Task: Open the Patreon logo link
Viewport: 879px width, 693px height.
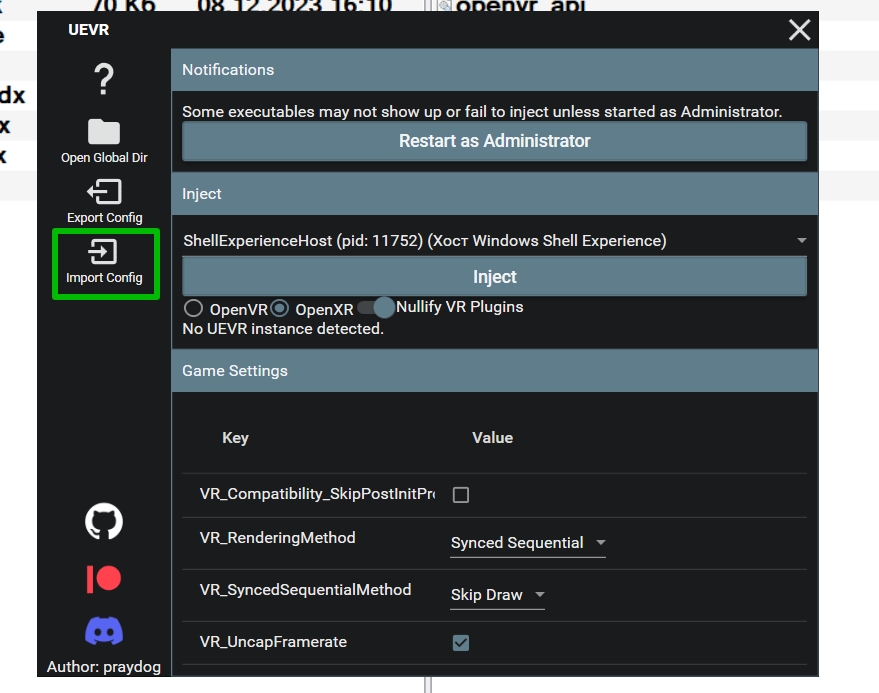Action: coord(104,579)
